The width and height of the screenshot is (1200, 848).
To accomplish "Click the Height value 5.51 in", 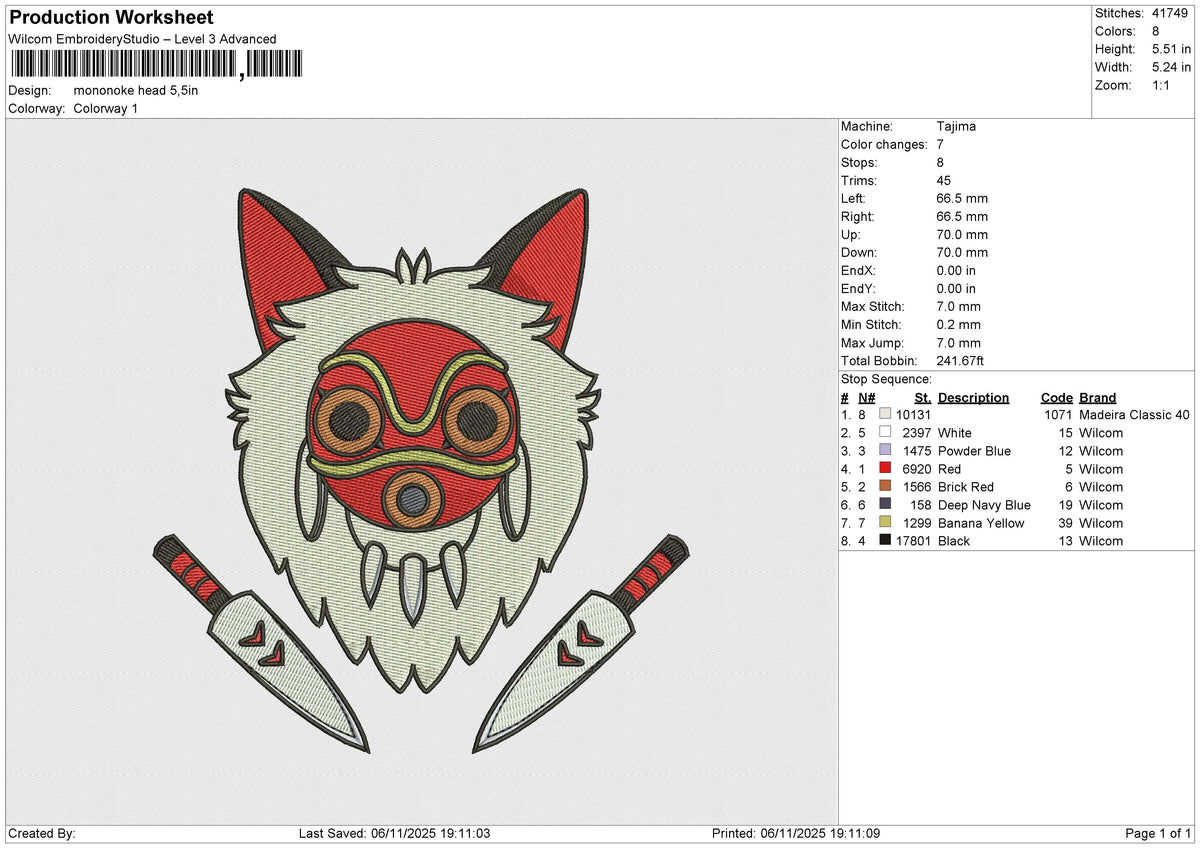I will tap(1172, 49).
